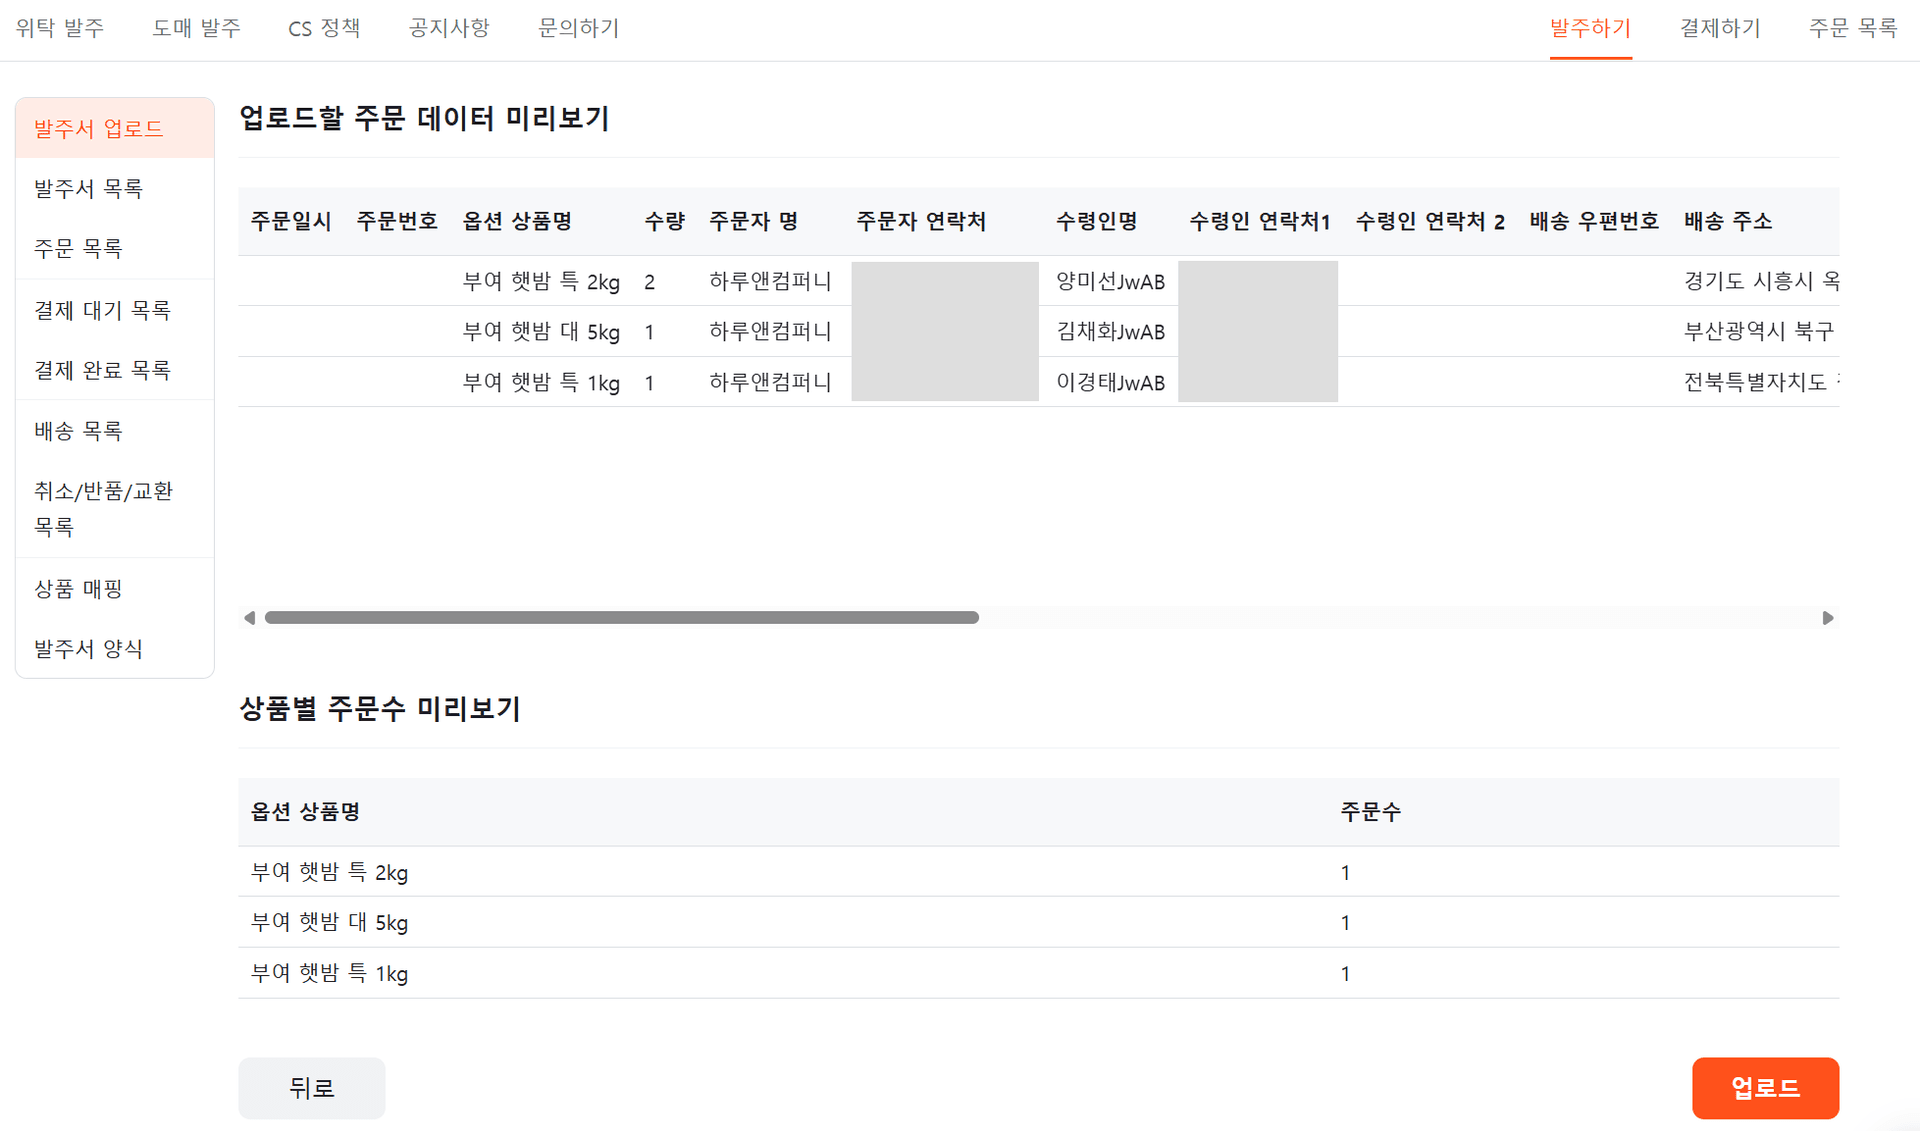Viewport: 1920px width, 1131px height.
Task: Open 결제 완료 목록 in the sidebar
Action: tap(103, 370)
